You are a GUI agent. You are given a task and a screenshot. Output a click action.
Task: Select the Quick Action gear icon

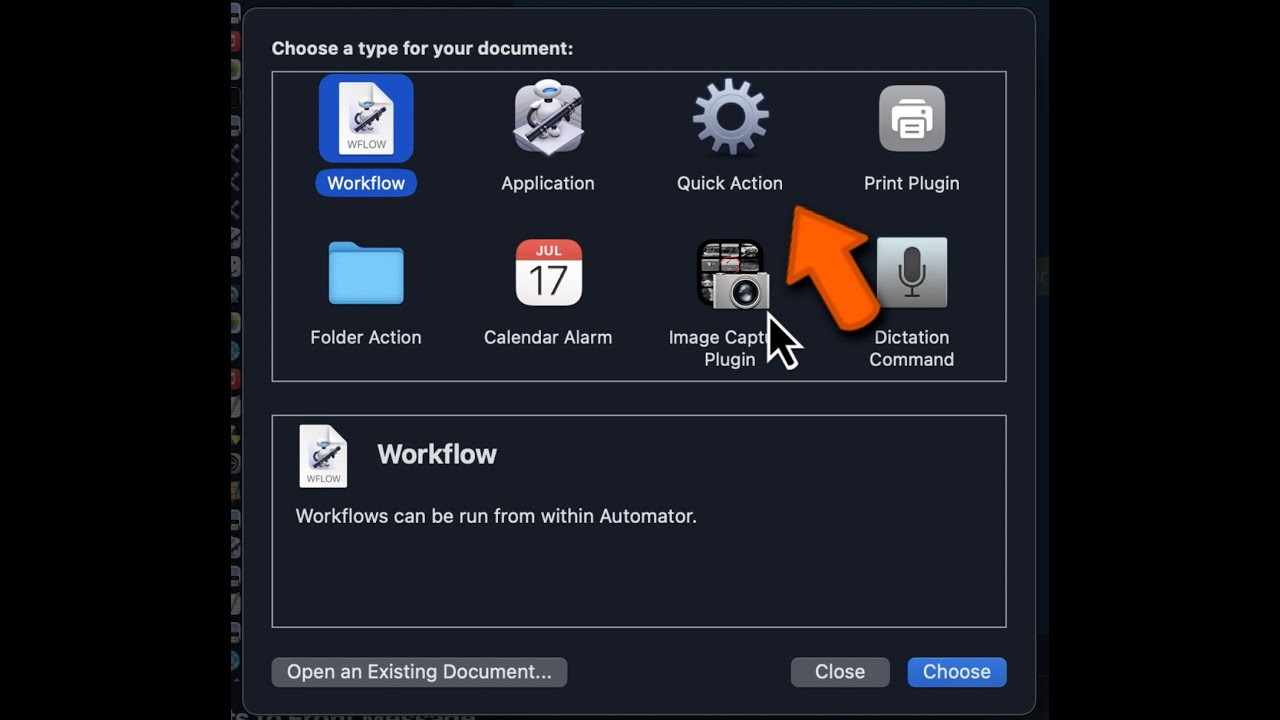tap(730, 118)
